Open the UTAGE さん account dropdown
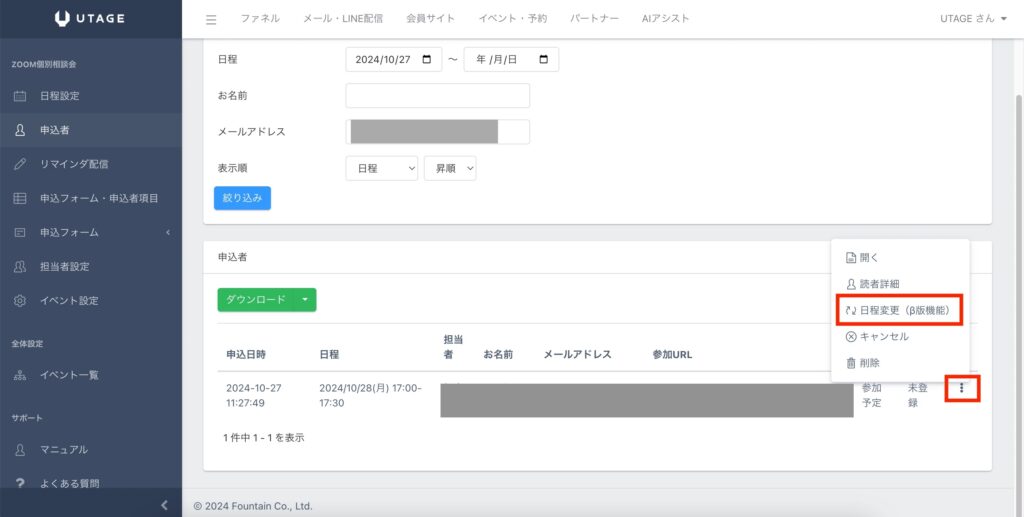This screenshot has height=517, width=1024. [973, 18]
